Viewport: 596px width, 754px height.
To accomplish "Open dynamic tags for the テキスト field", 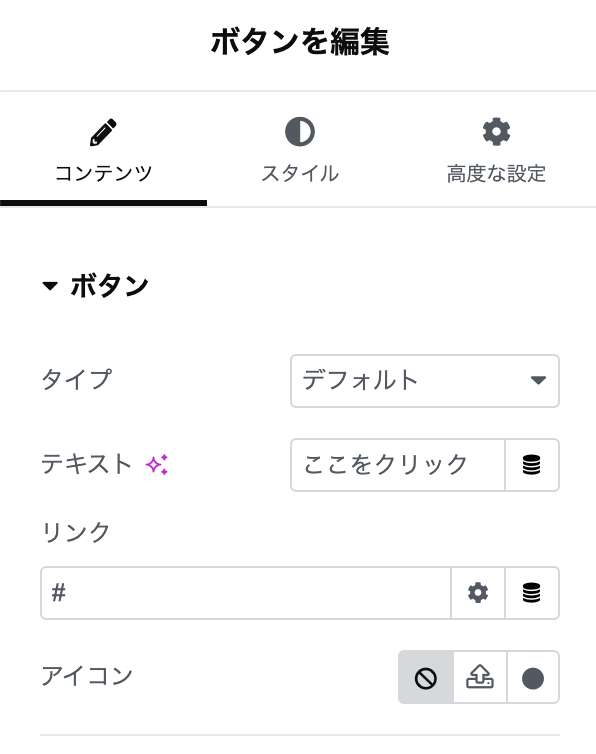I will pos(532,465).
